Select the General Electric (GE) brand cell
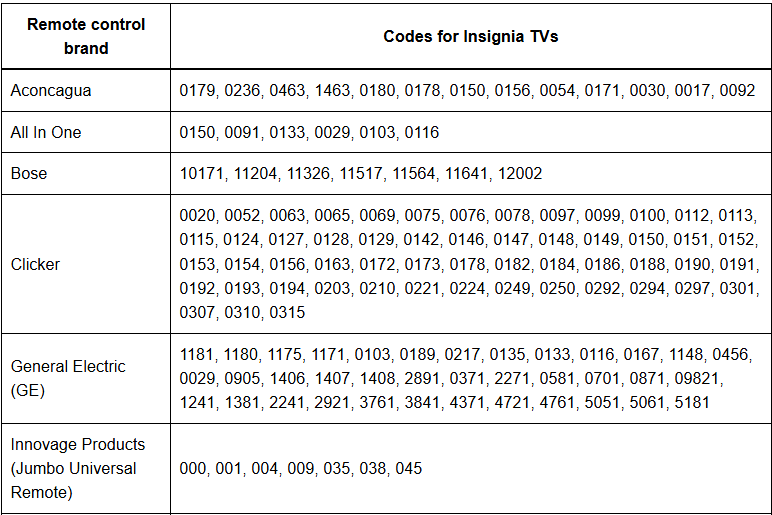This screenshot has height=515, width=772. point(68,378)
